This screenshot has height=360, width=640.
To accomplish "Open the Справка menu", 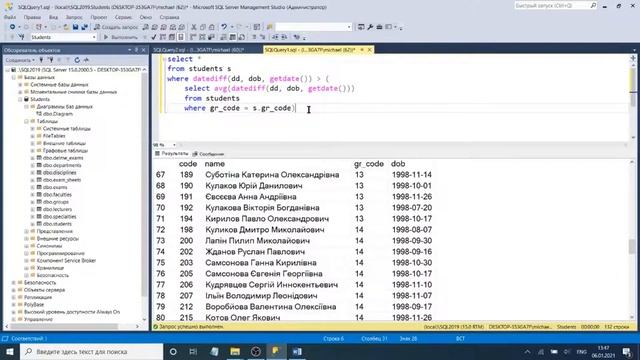I will [169, 17].
